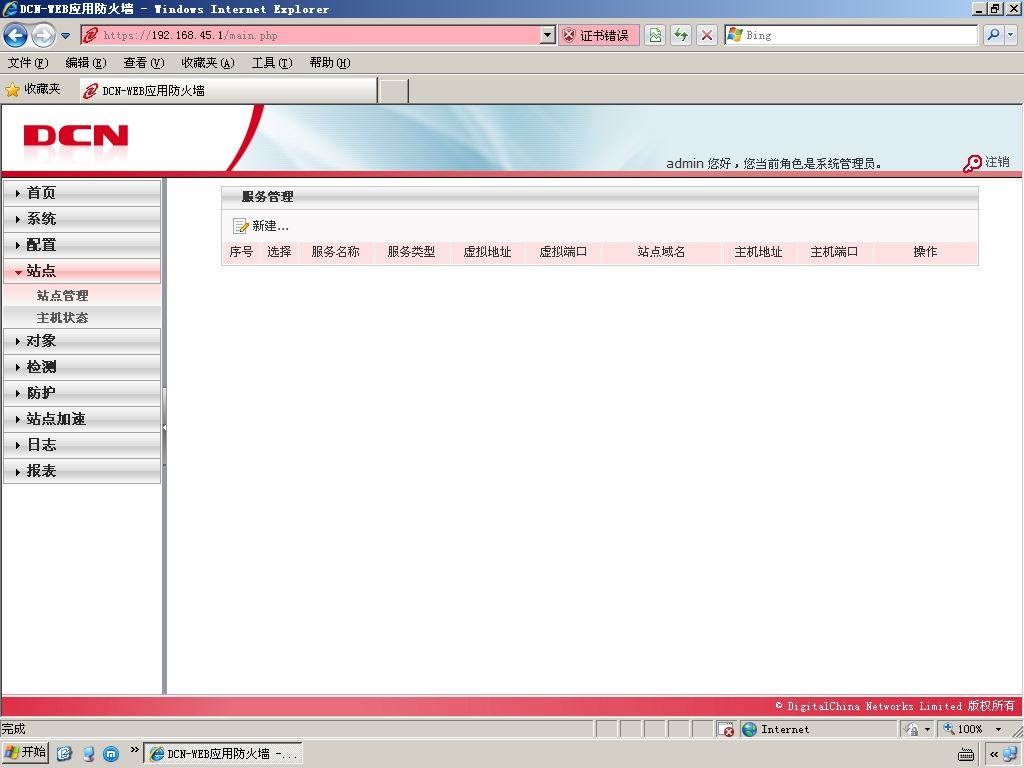Click the 选择 column header
The width and height of the screenshot is (1024, 768).
point(279,251)
